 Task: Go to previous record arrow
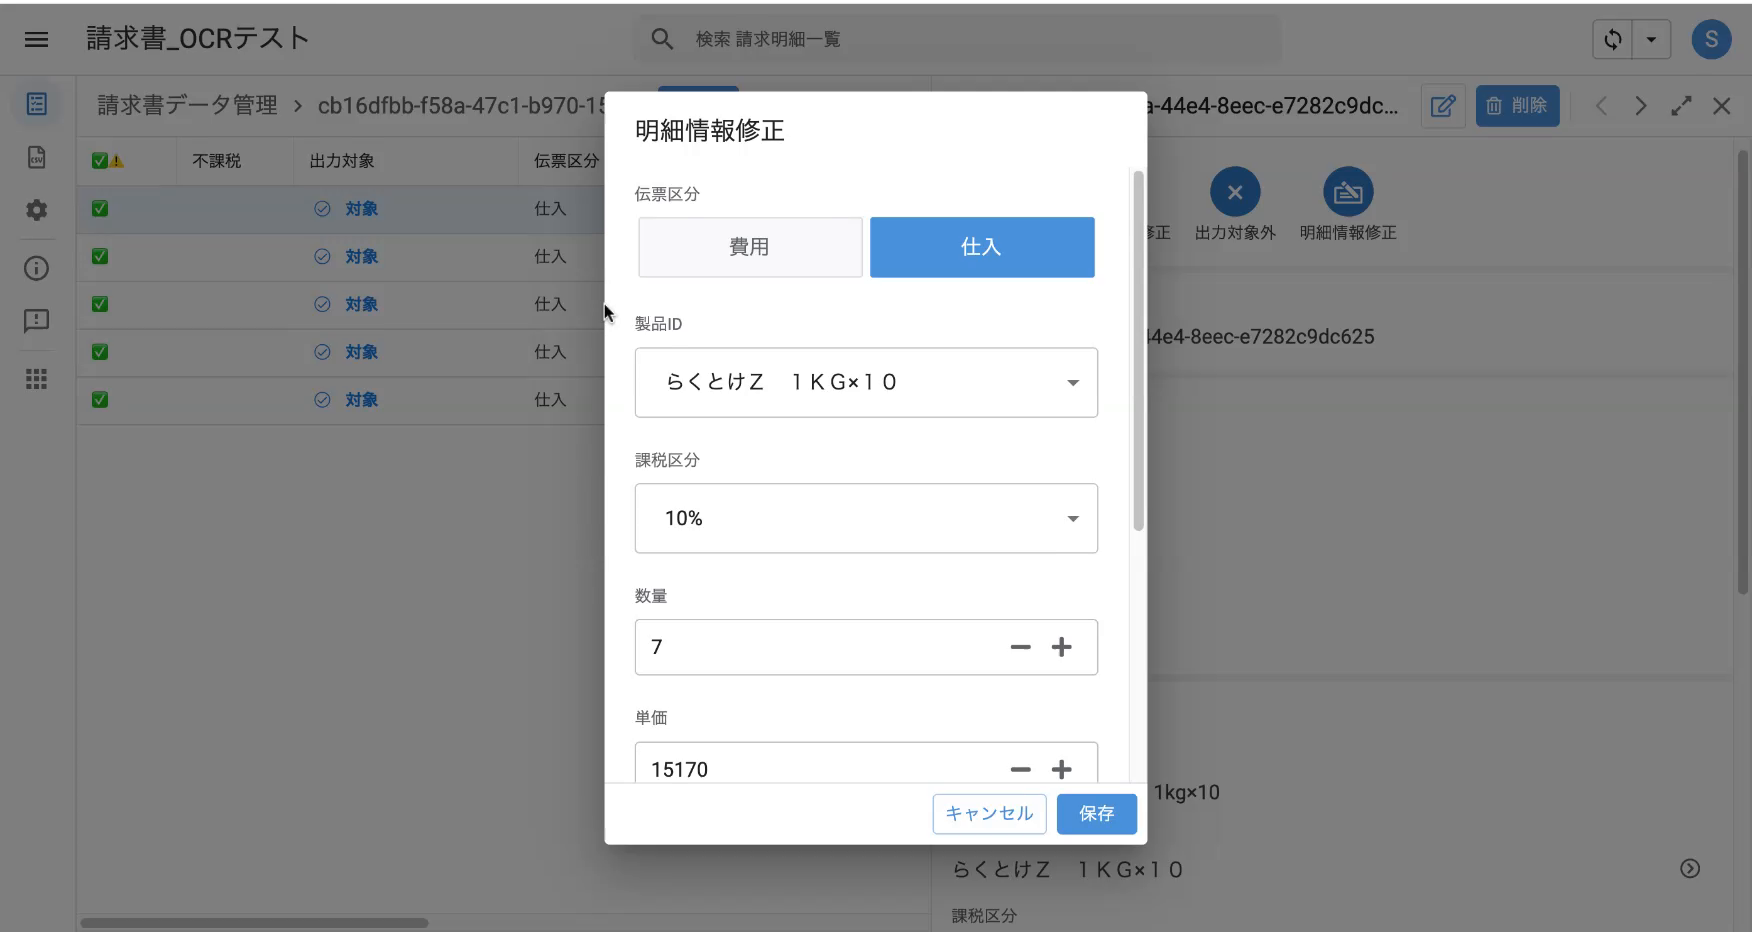click(x=1601, y=106)
